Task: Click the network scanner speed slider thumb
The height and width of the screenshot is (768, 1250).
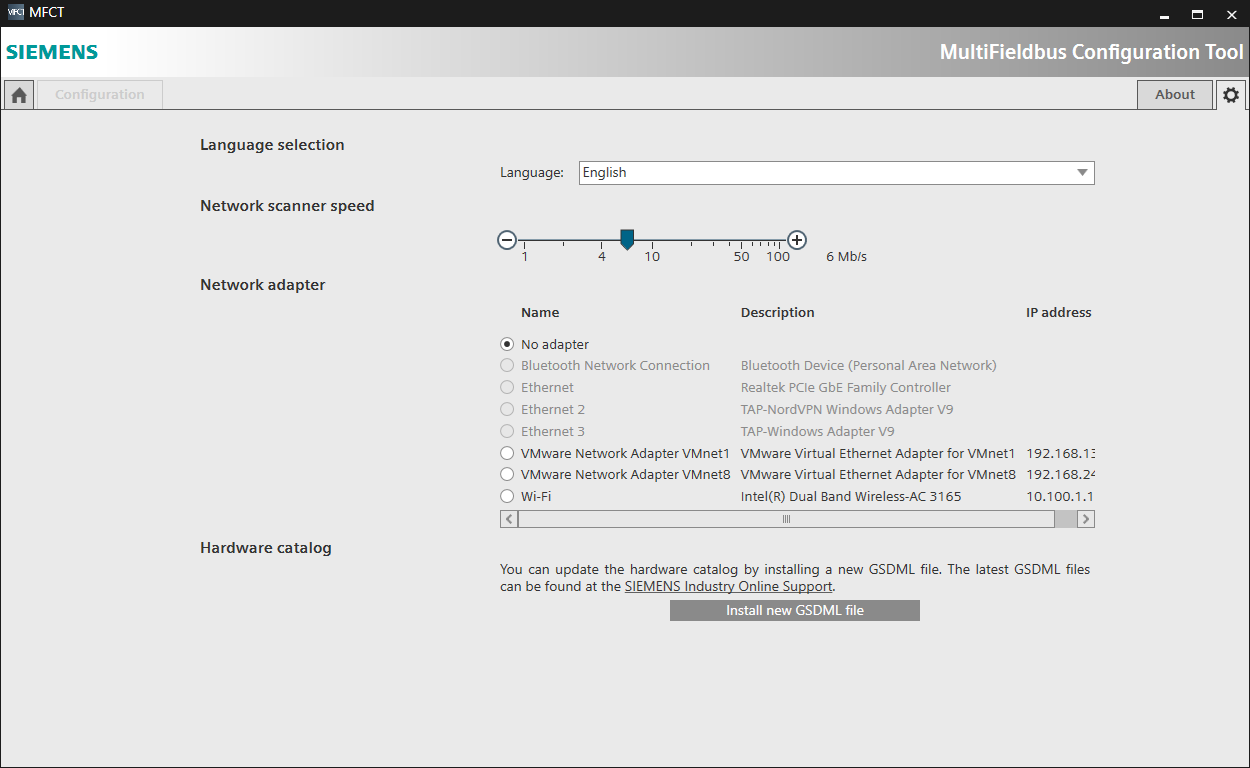Action: tap(627, 239)
